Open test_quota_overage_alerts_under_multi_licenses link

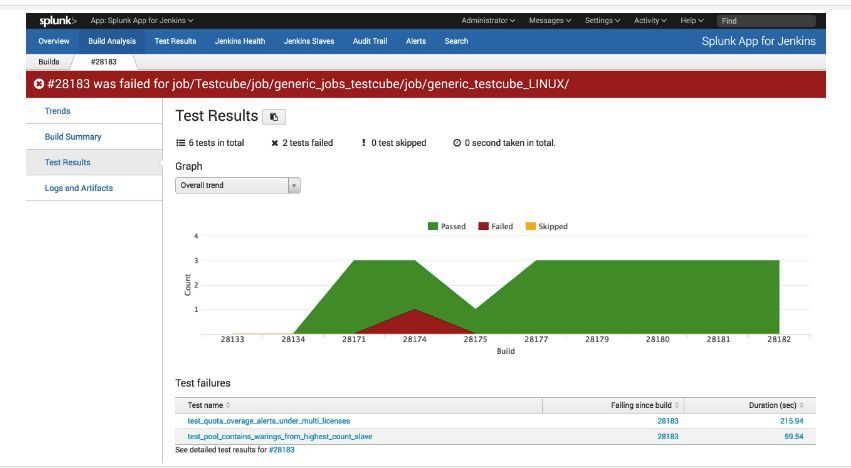coord(269,421)
